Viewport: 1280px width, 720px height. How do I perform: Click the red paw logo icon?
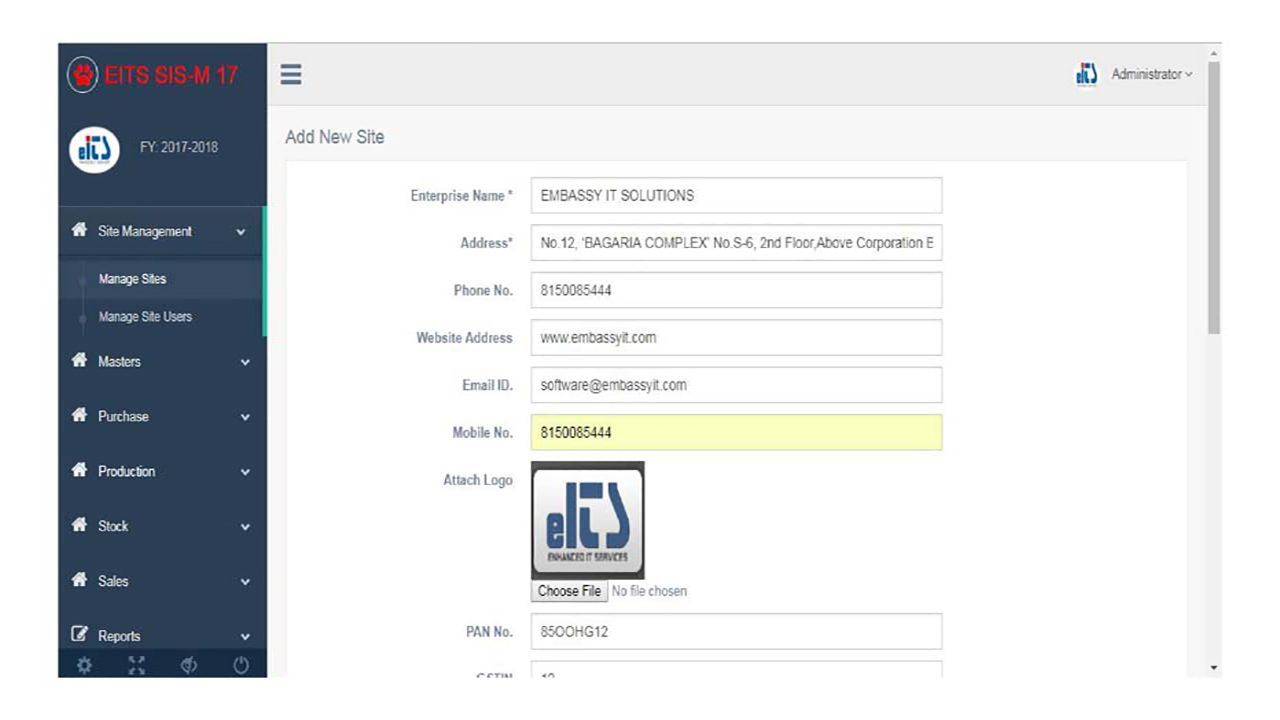pos(83,75)
